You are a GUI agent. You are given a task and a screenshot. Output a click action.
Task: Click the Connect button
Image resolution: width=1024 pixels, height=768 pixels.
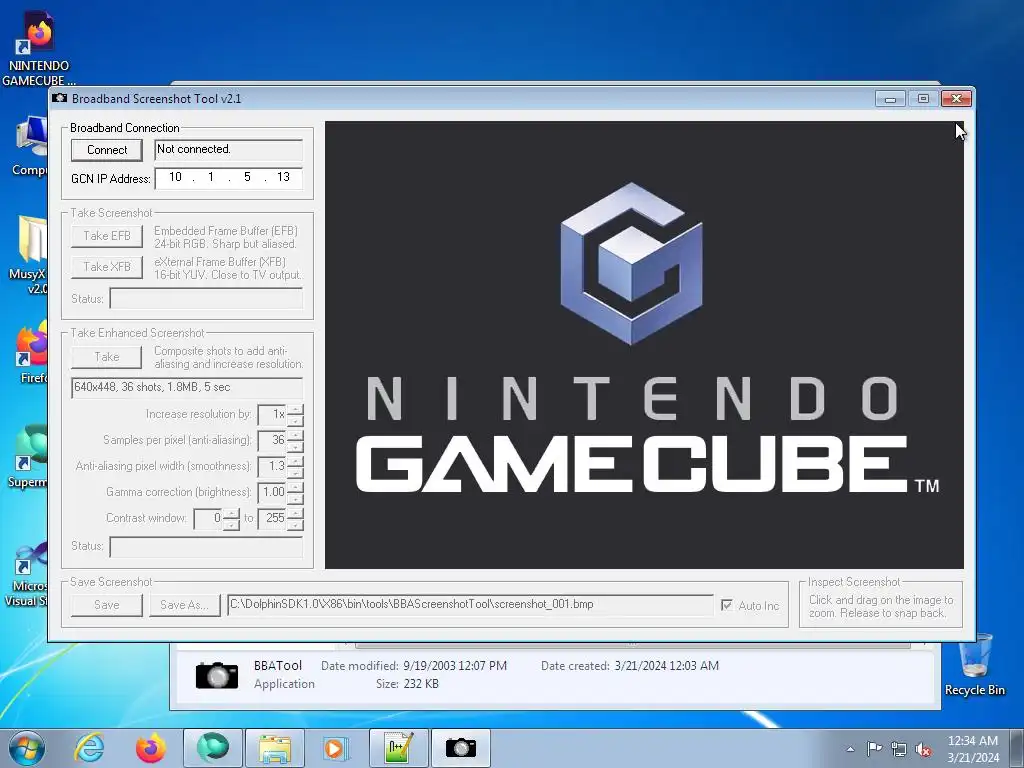106,150
